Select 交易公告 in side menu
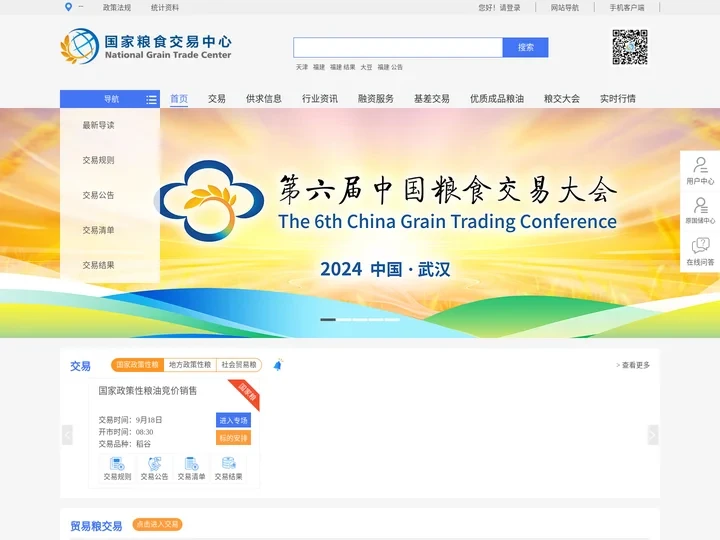720x540 pixels. pyautogui.click(x=98, y=195)
